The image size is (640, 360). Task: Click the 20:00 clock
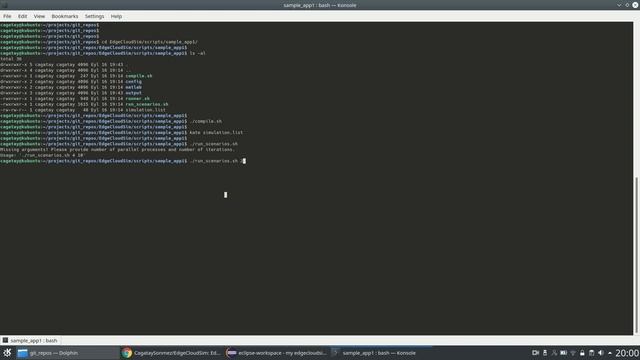[627, 353]
